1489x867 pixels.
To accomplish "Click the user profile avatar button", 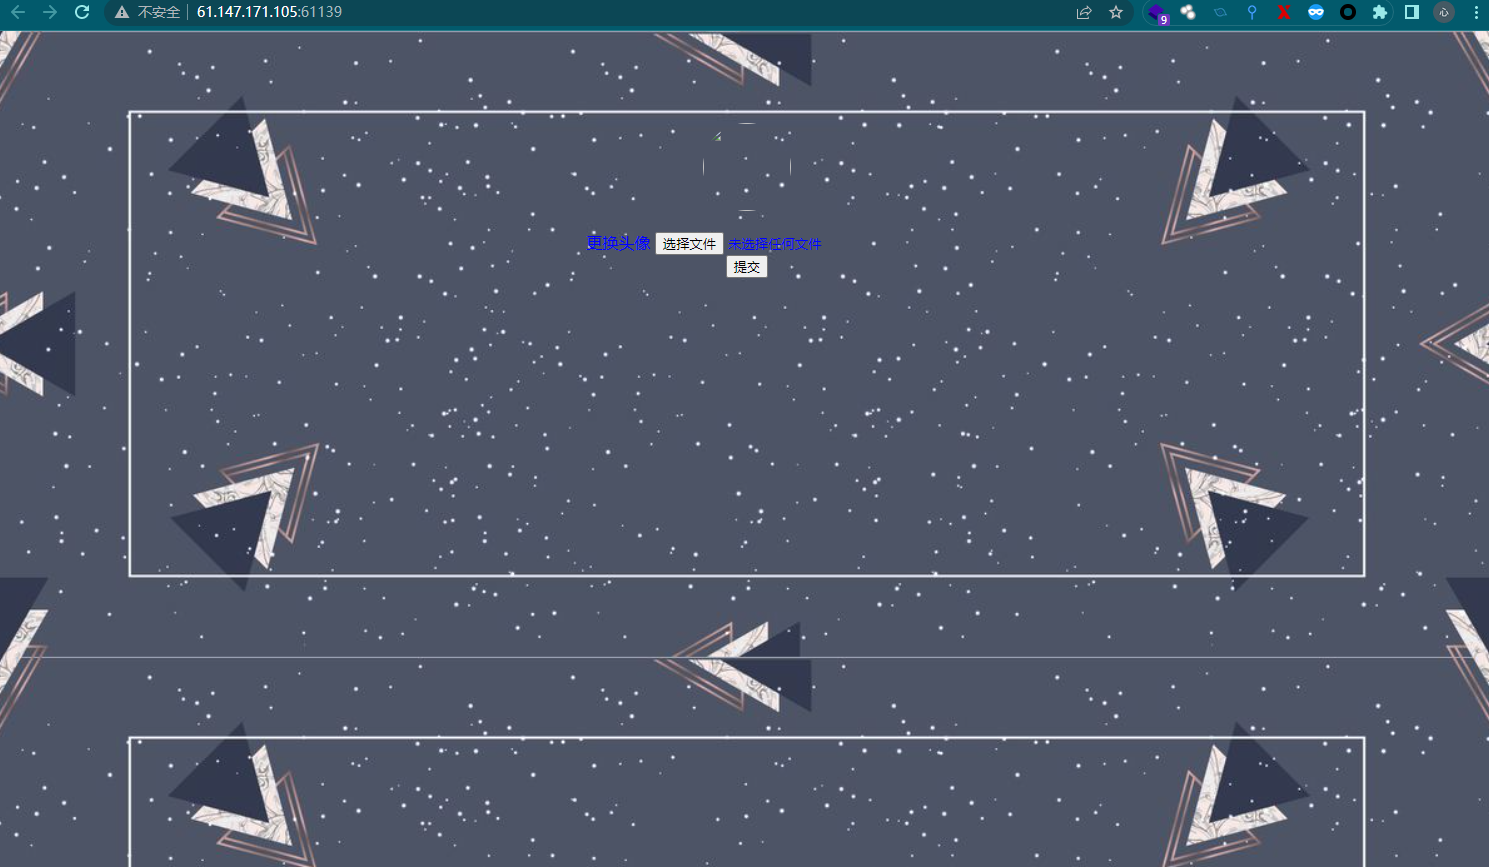I will point(1444,12).
